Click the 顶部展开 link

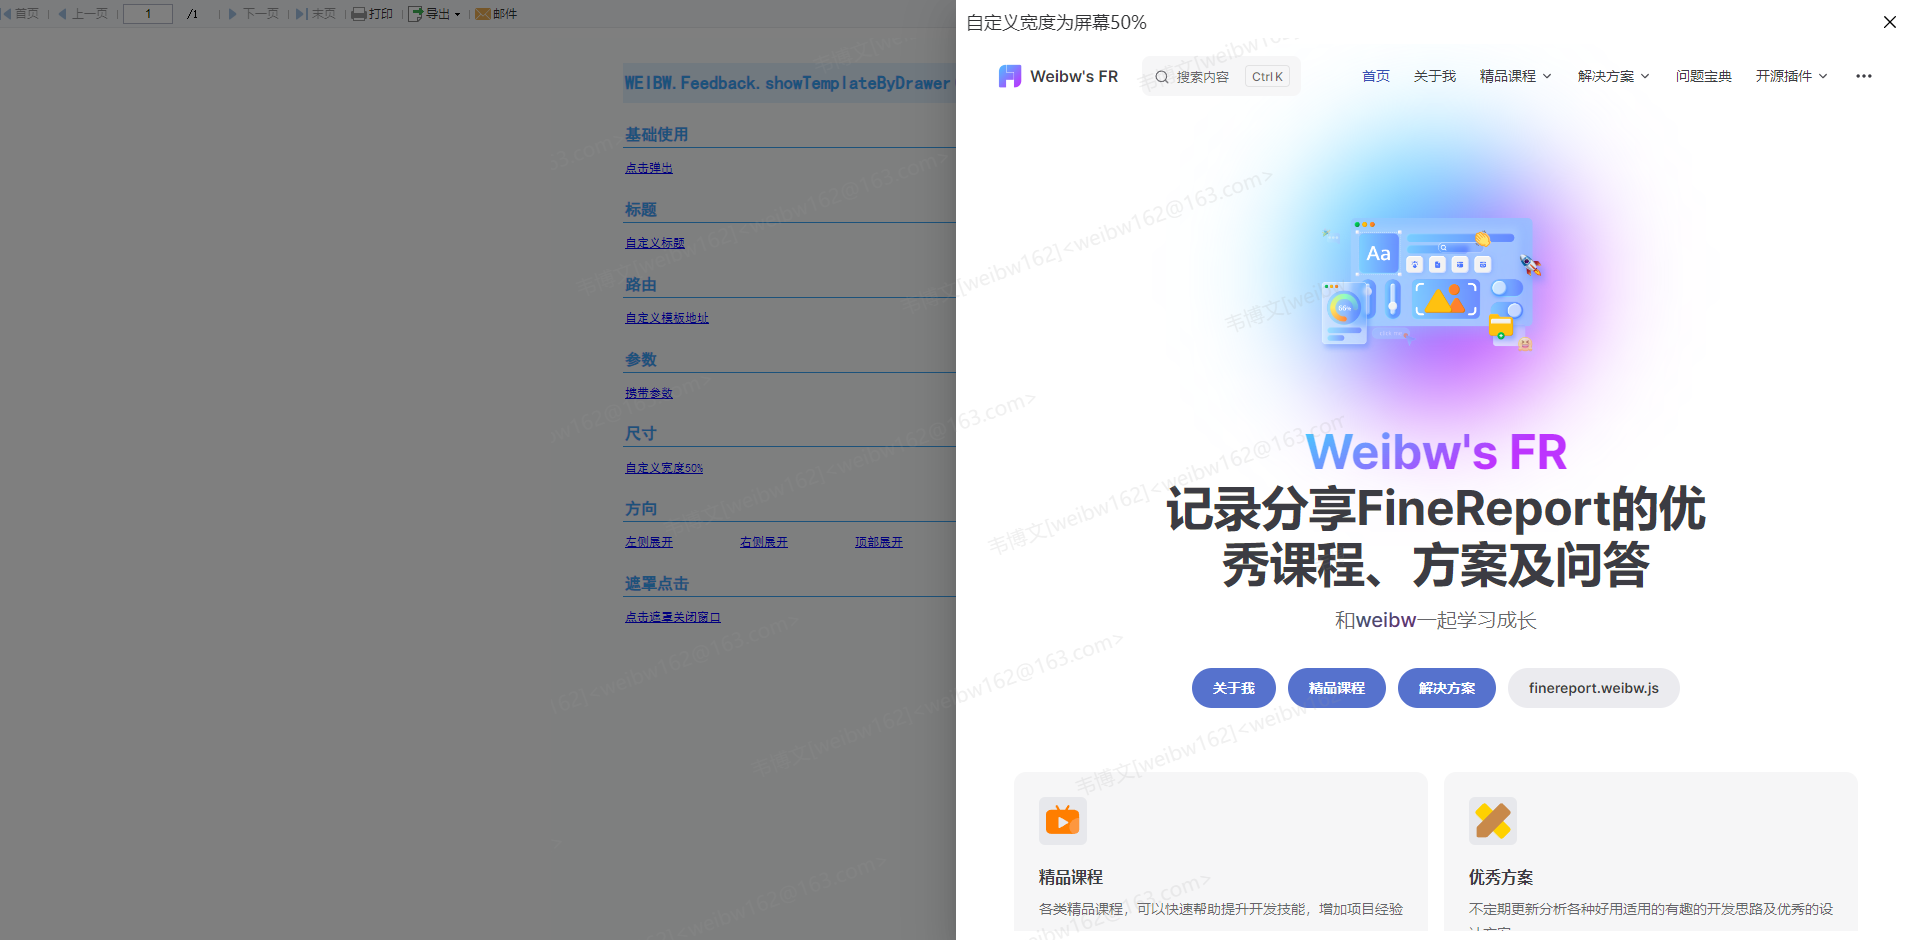tap(879, 542)
